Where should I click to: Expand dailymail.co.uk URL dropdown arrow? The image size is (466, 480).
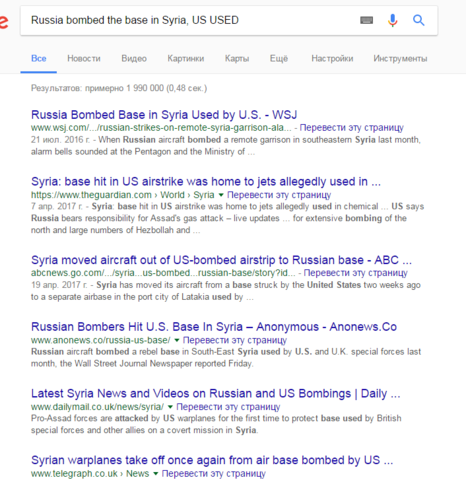[170, 407]
